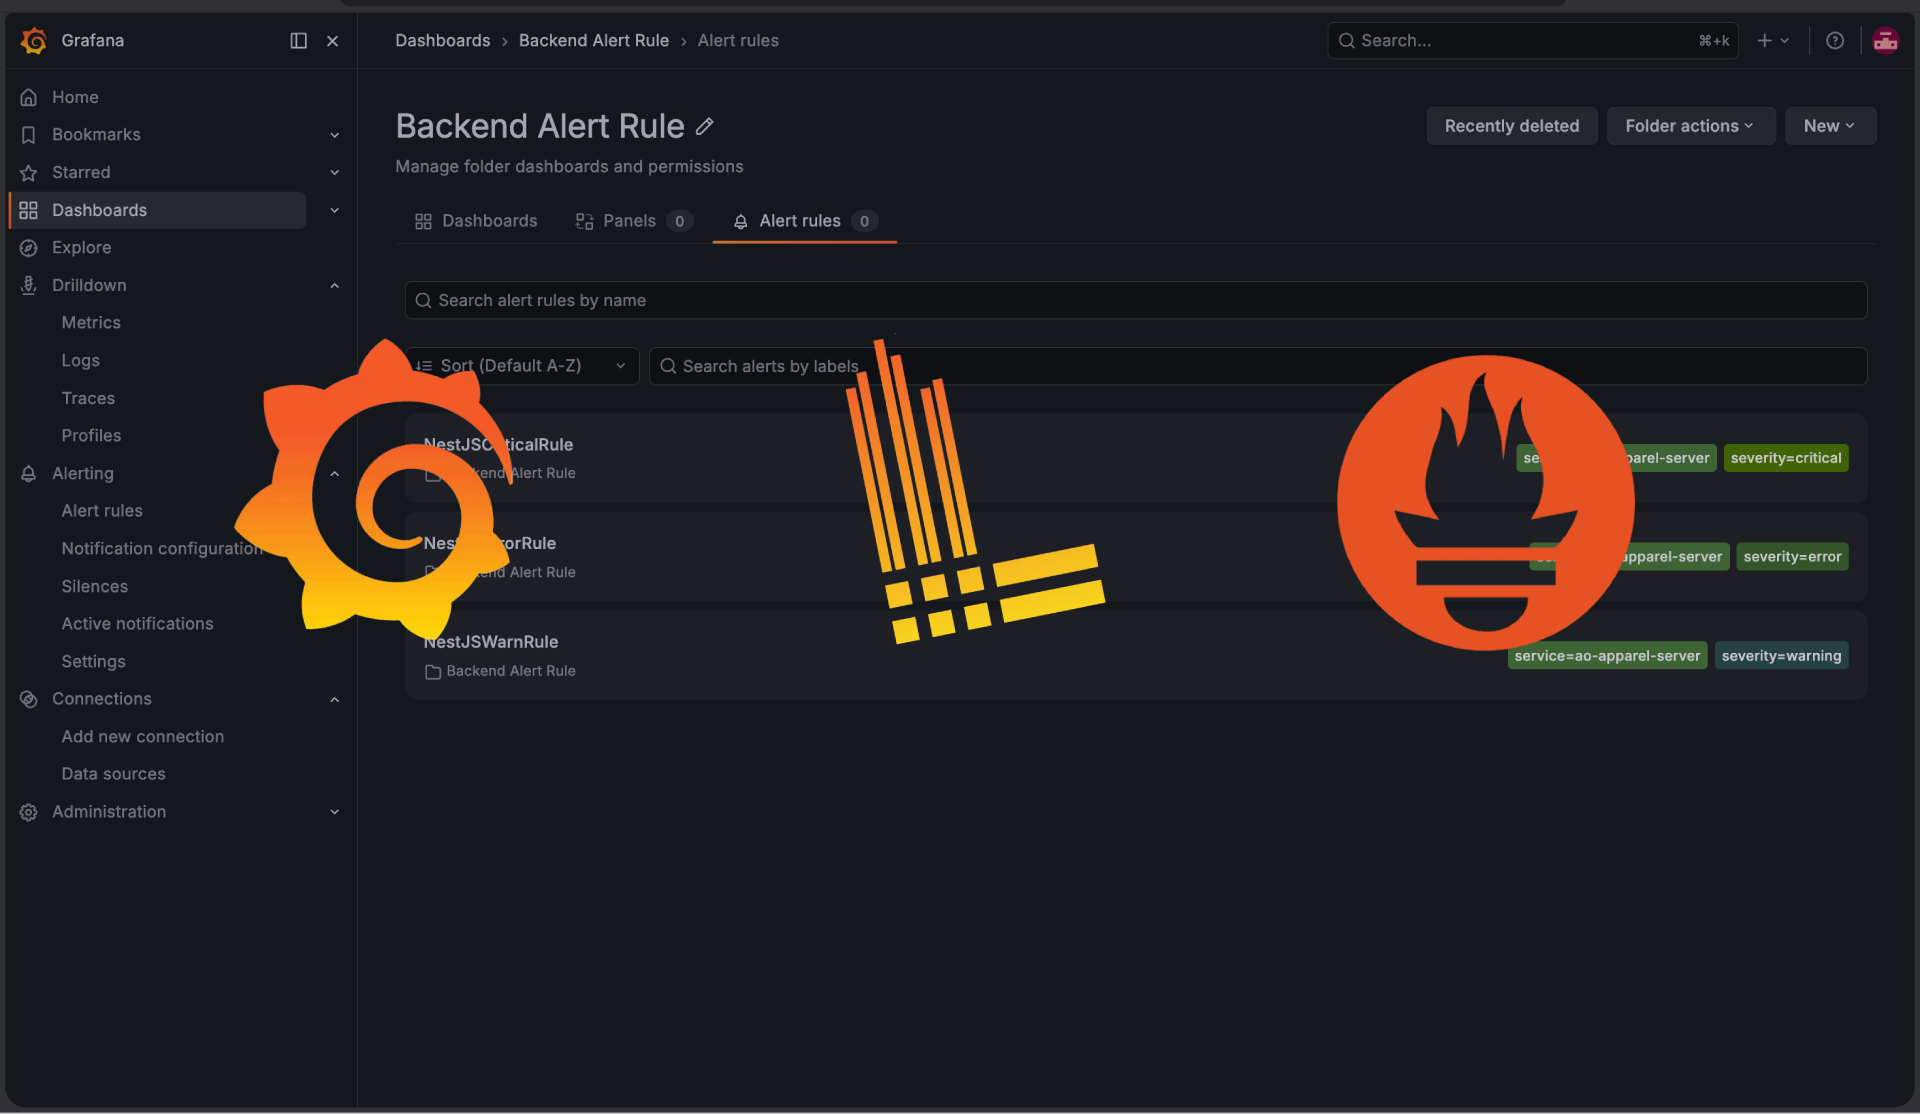Image resolution: width=1920 pixels, height=1114 pixels.
Task: Click Search alert rules by name field
Action: click(1135, 300)
